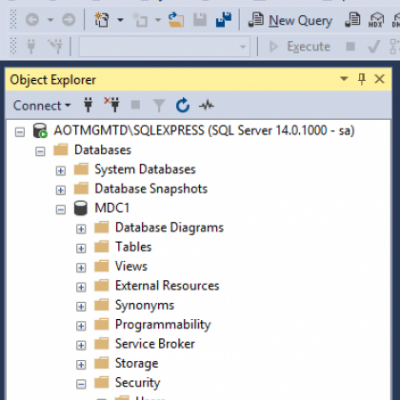Click the New Project icon
This screenshot has width=400, height=400.
pos(102,20)
